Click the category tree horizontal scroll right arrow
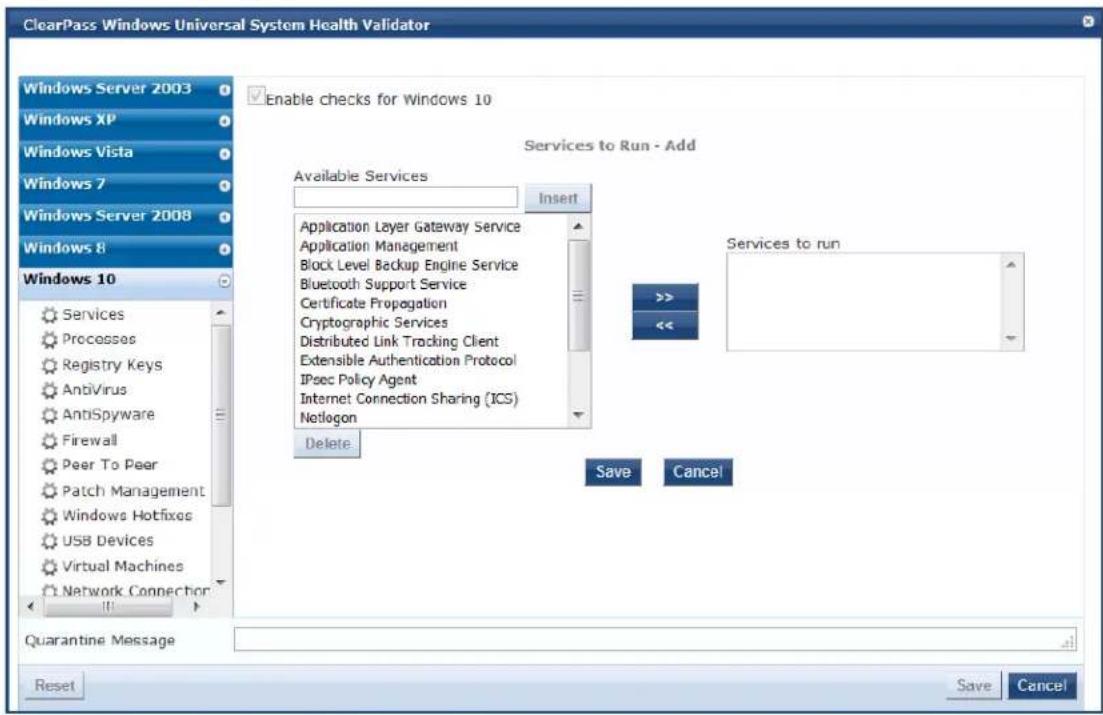The height and width of the screenshot is (715, 1103). [x=197, y=606]
